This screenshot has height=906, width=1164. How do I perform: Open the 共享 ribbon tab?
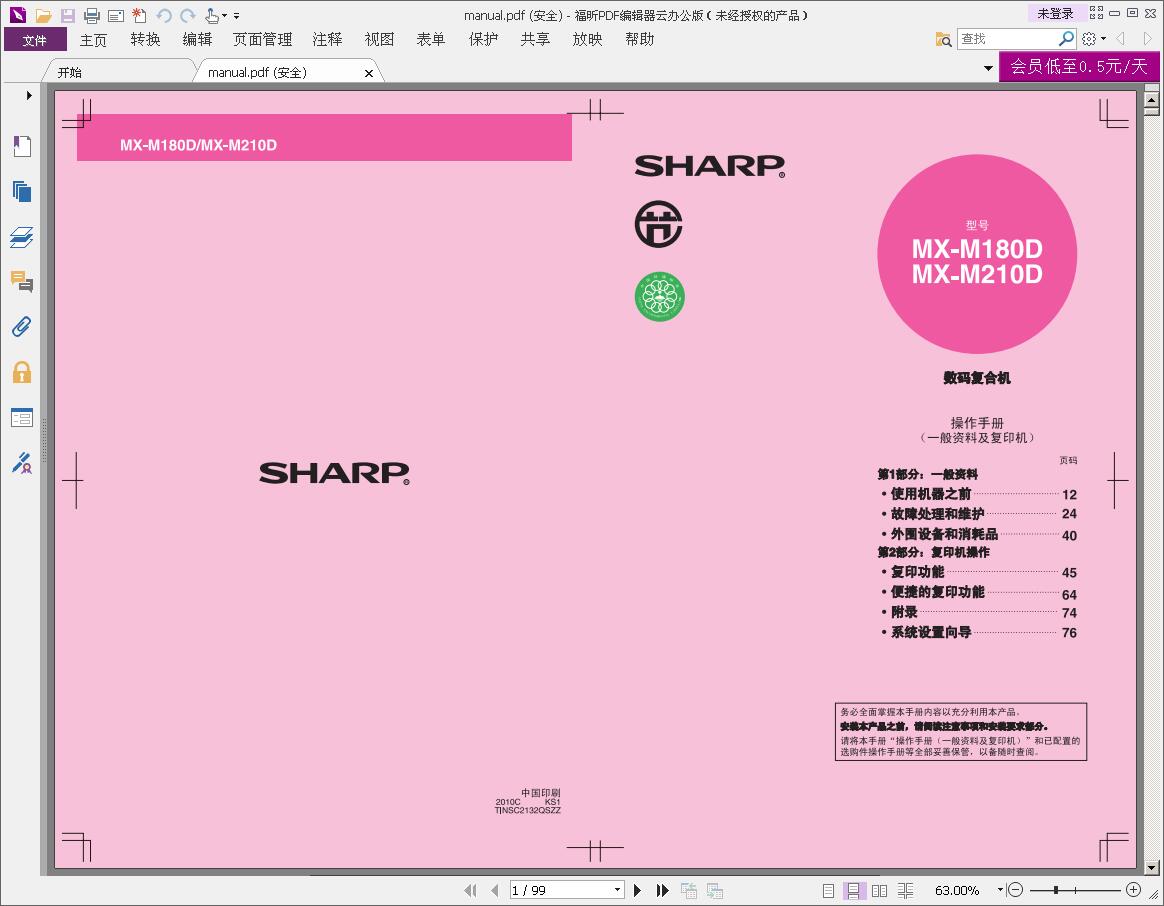[x=535, y=39]
